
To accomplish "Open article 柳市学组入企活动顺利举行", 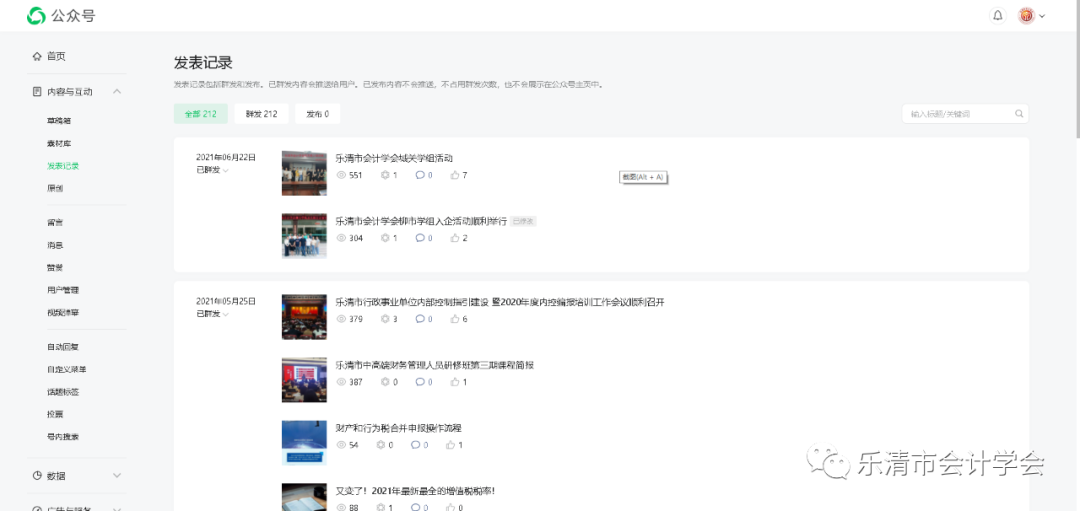I will tap(421, 221).
